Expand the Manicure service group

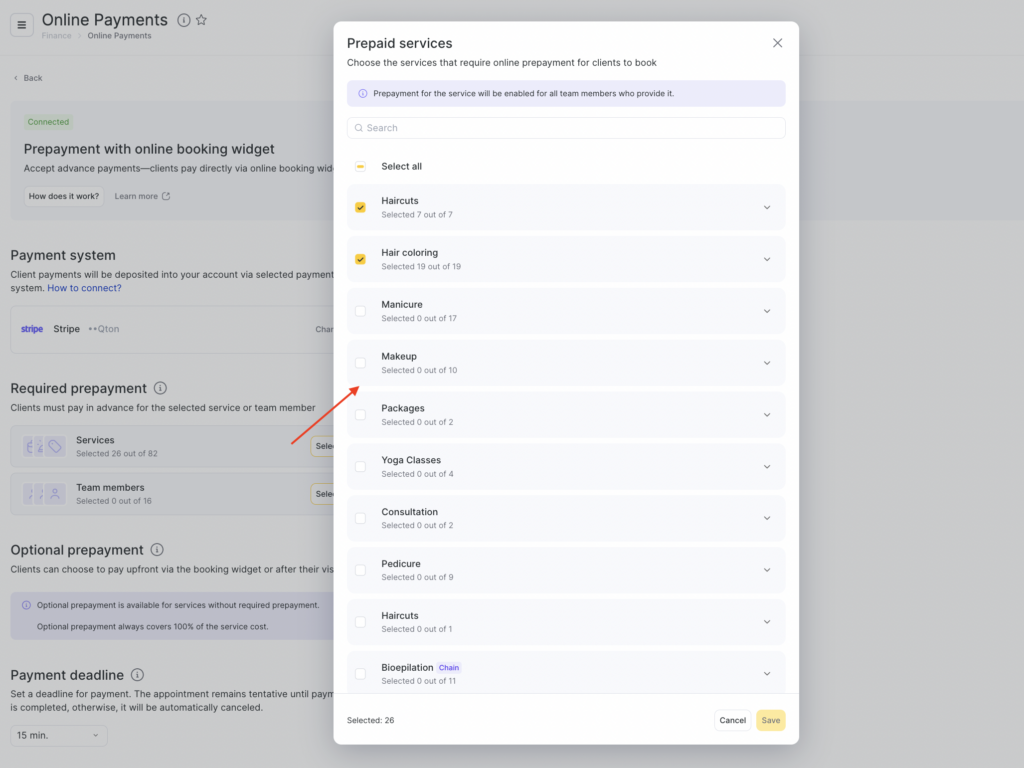pyautogui.click(x=767, y=311)
